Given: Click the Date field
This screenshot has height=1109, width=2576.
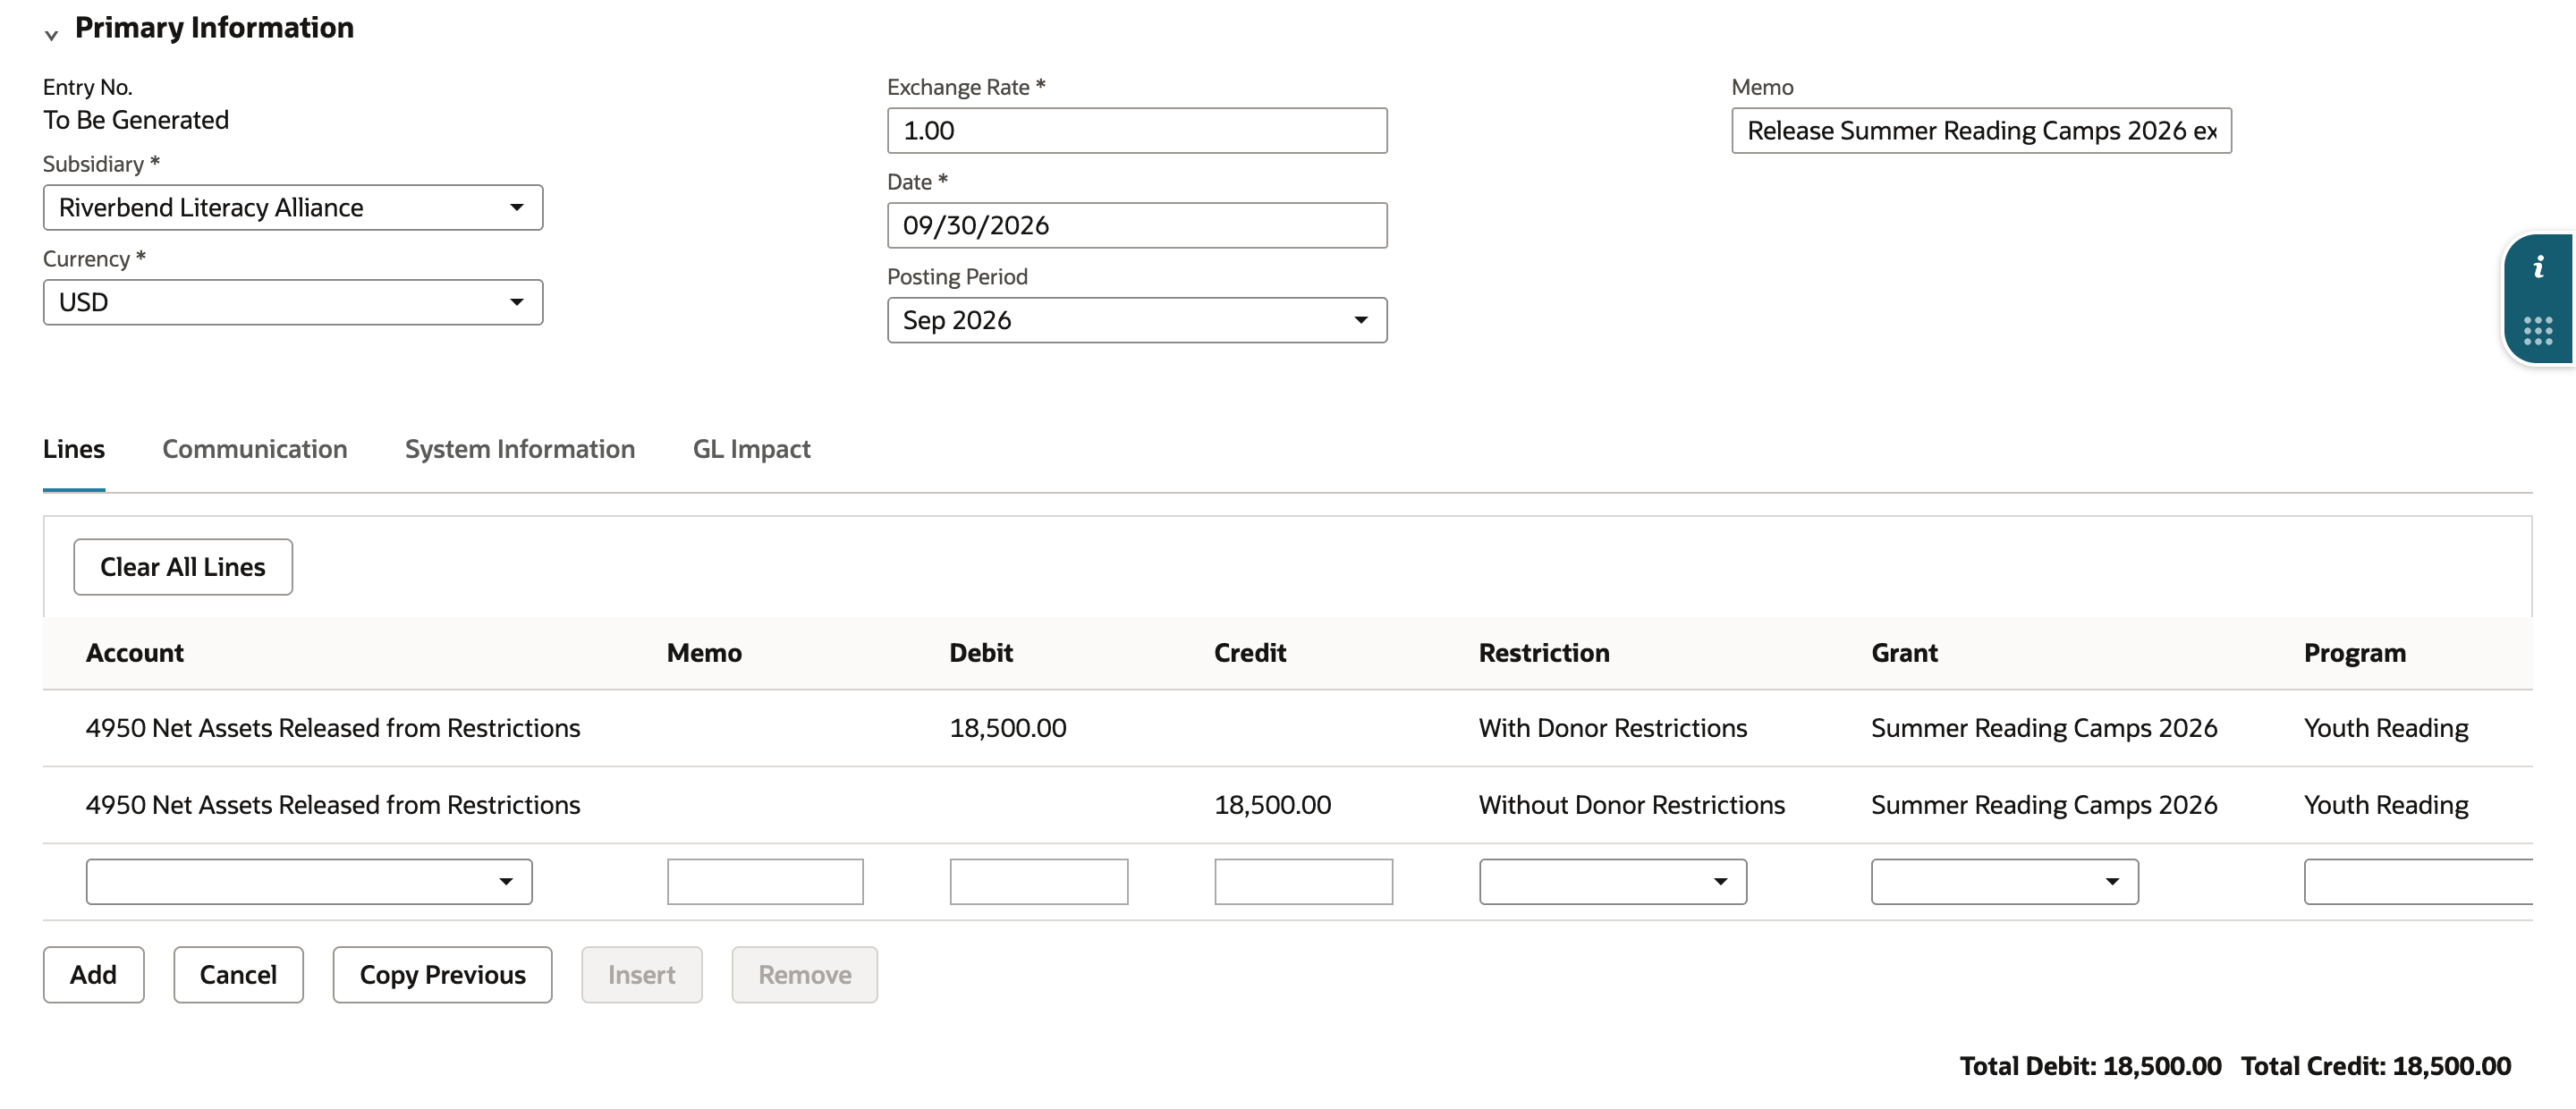Looking at the screenshot, I should [1137, 226].
